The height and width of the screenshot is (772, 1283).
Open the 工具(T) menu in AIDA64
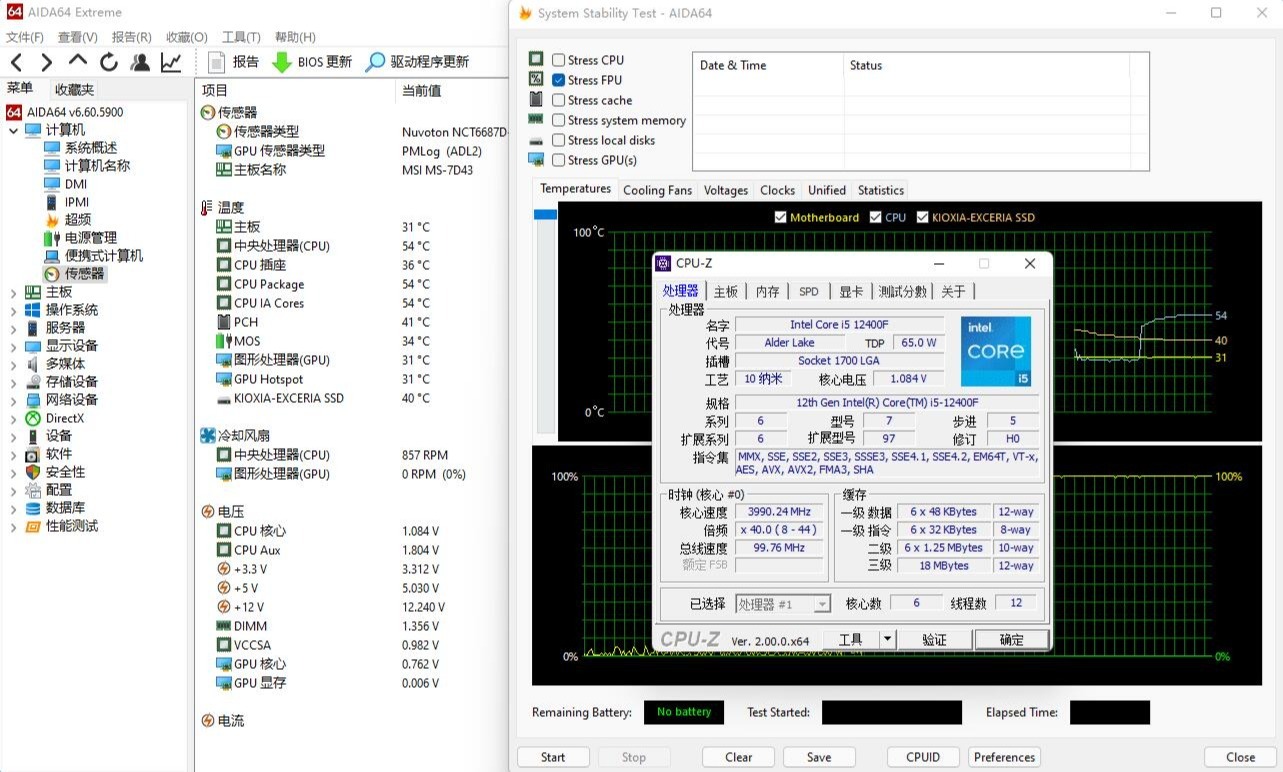point(241,37)
